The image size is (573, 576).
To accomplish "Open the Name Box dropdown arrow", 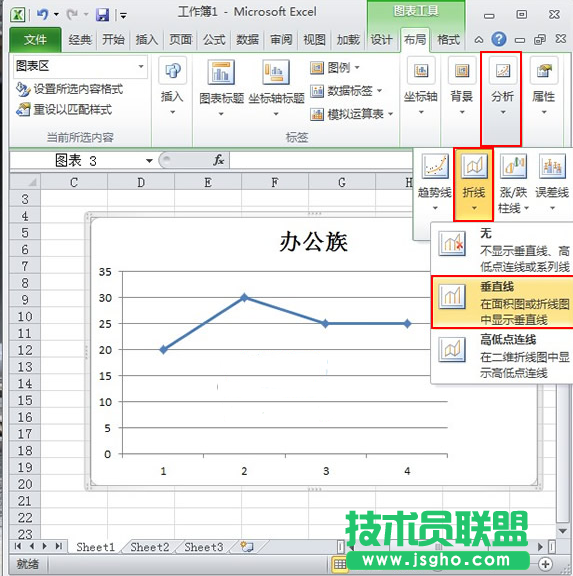I will [x=149, y=161].
